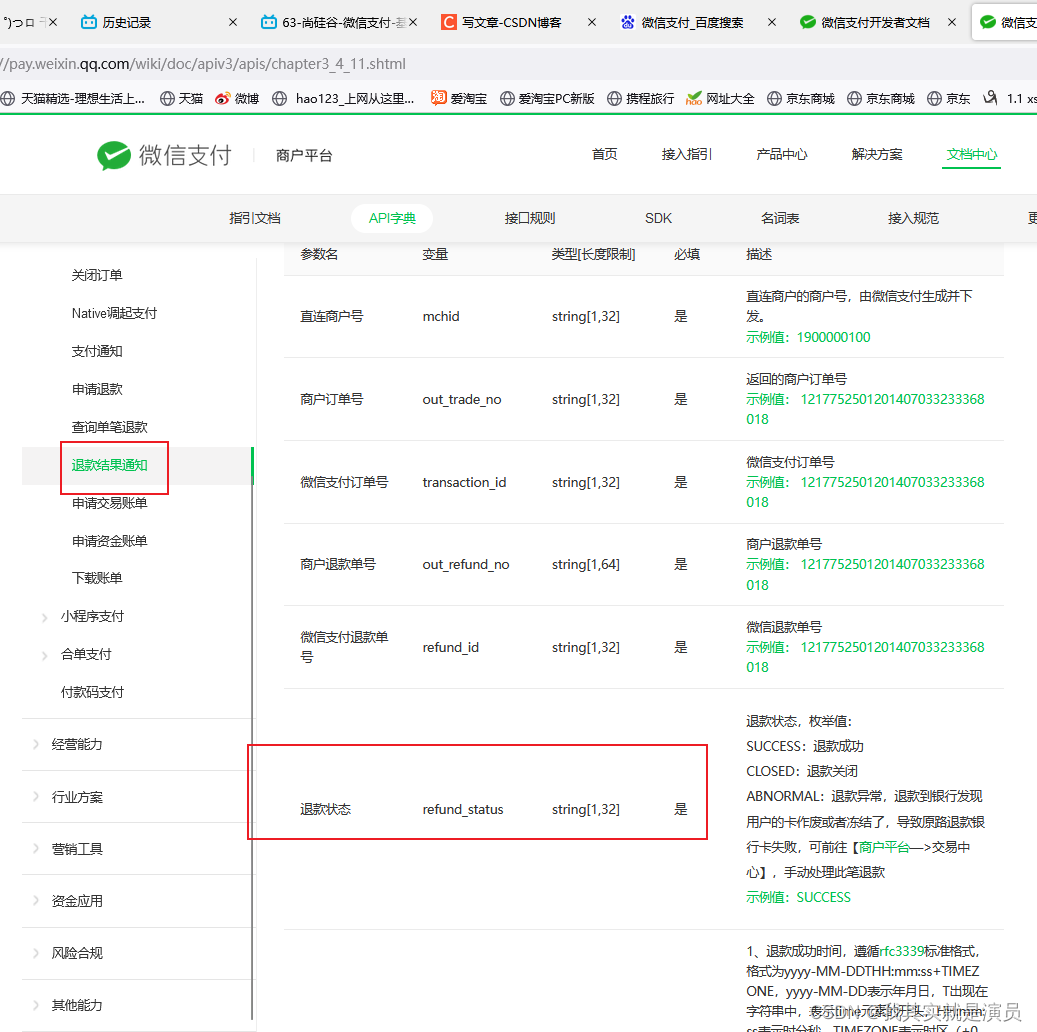Open 支付通知 in sidebar
Image resolution: width=1037 pixels, height=1032 pixels.
click(97, 351)
